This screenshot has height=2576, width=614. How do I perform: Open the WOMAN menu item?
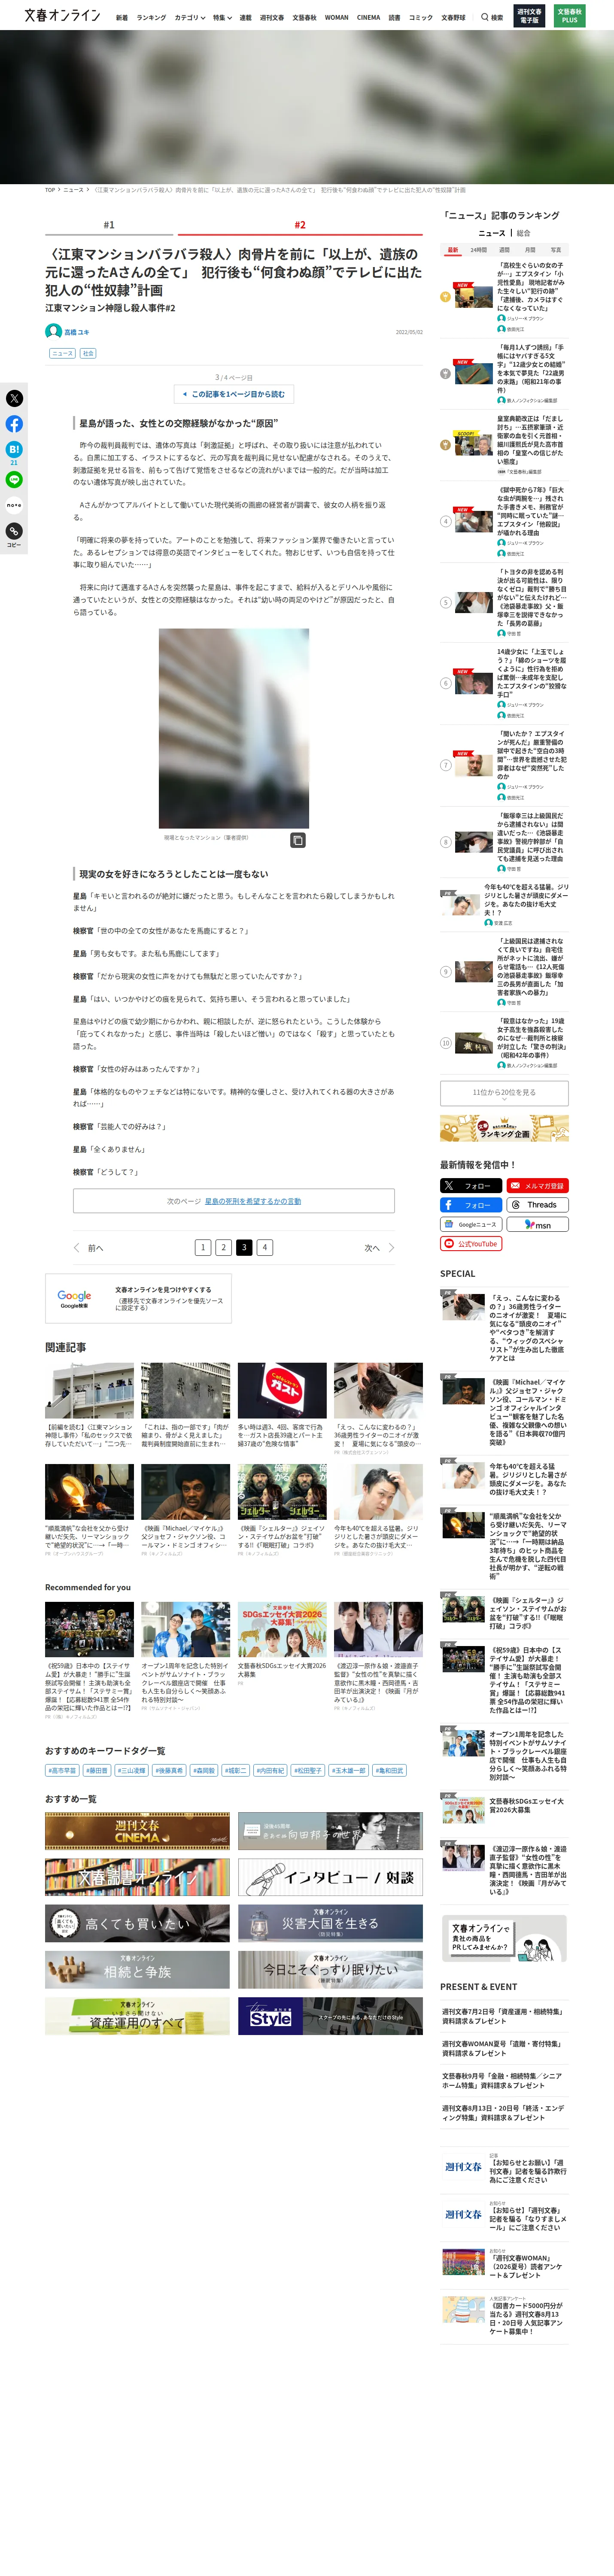(337, 18)
